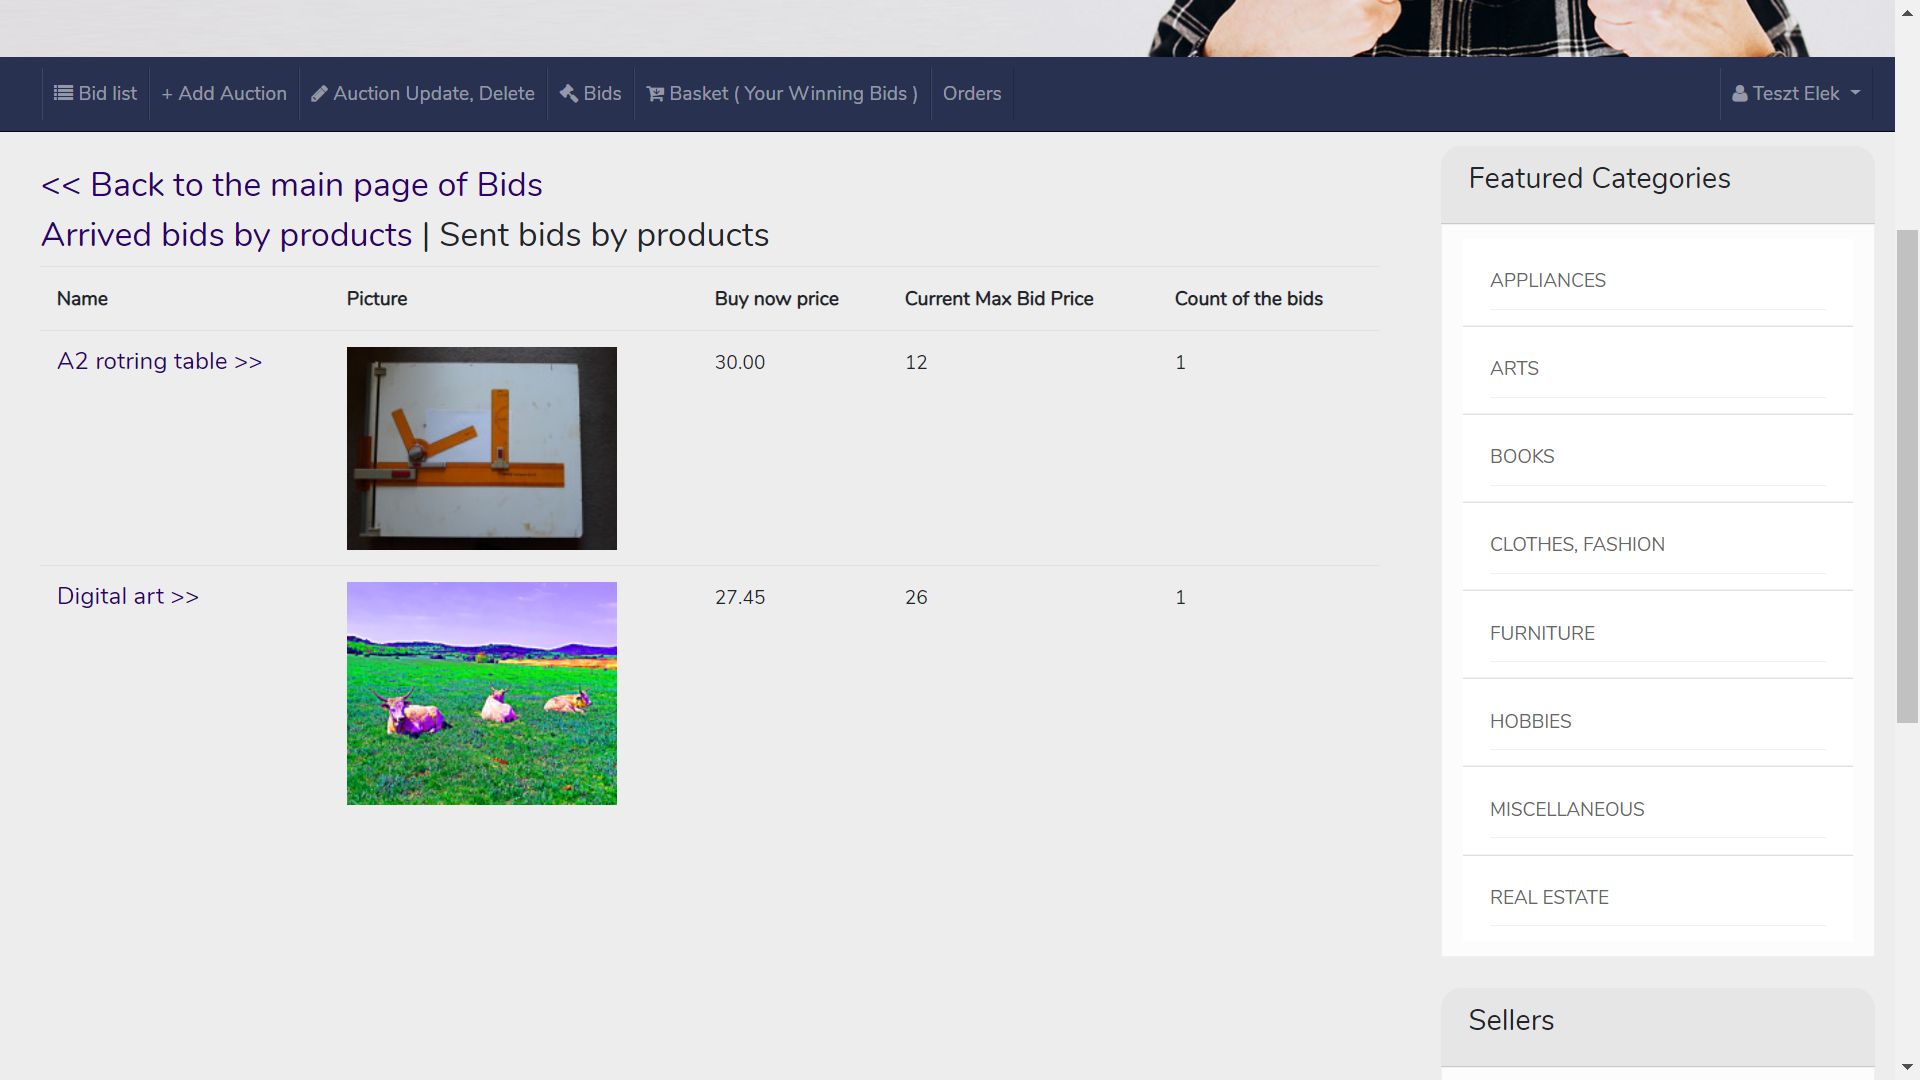1920x1080 pixels.
Task: Click the Bid list icon
Action: tap(63, 93)
